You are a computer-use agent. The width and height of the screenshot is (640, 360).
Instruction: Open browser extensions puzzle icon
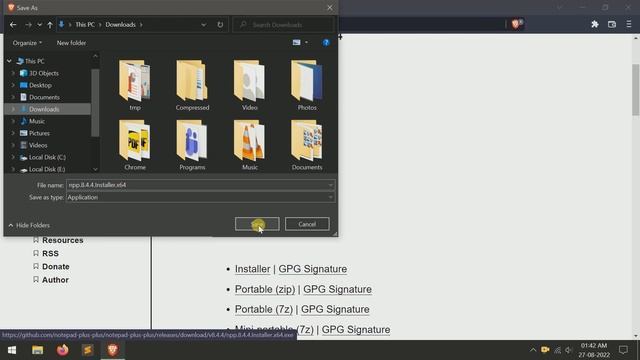click(595, 24)
